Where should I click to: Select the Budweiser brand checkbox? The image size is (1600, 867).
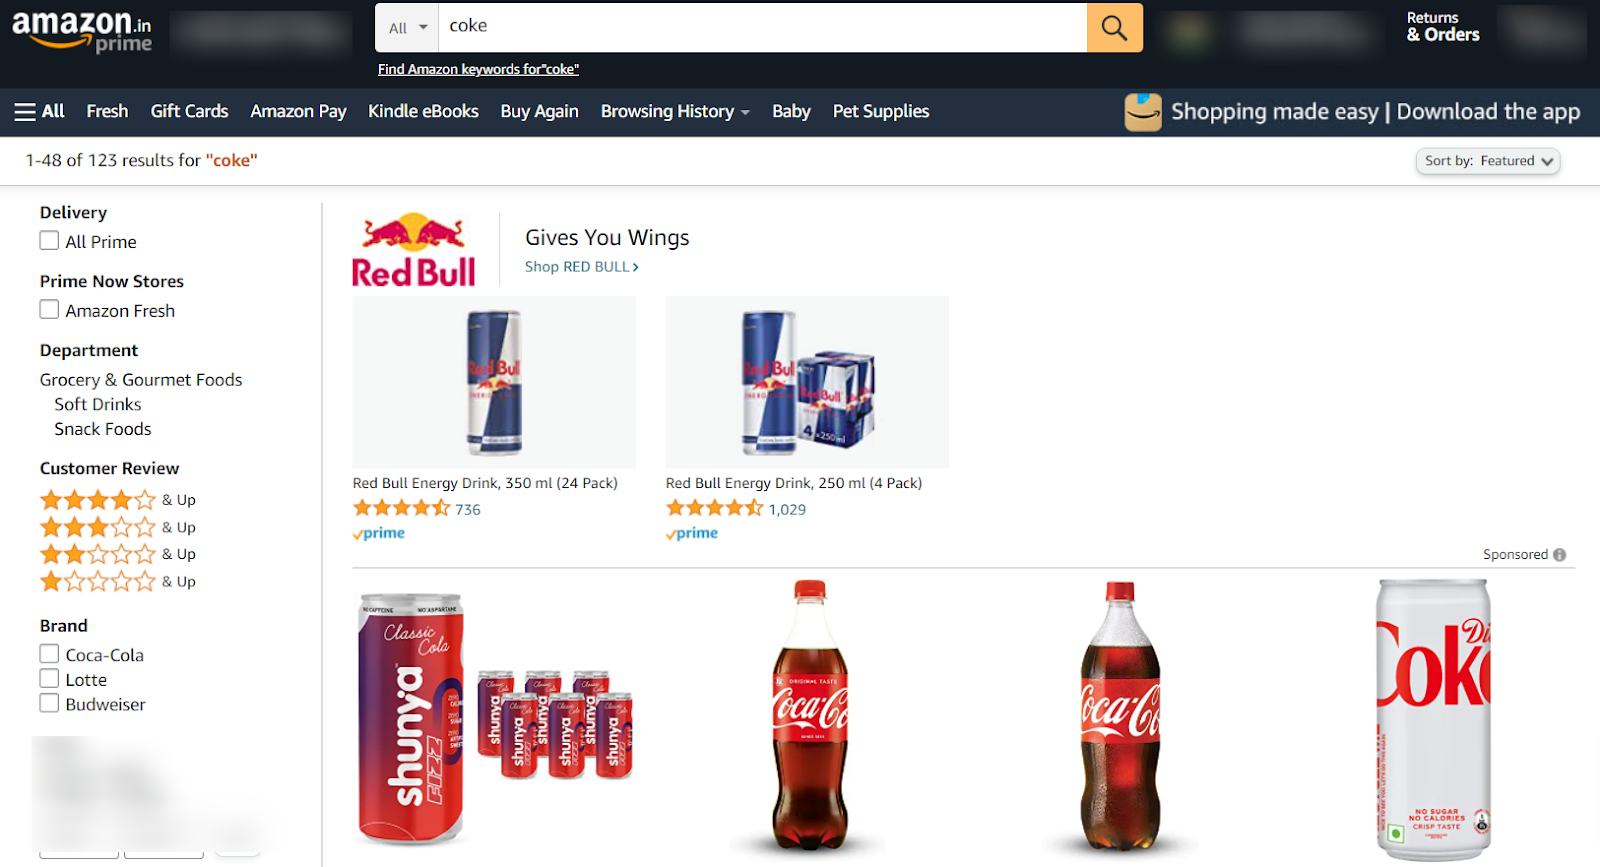click(49, 703)
